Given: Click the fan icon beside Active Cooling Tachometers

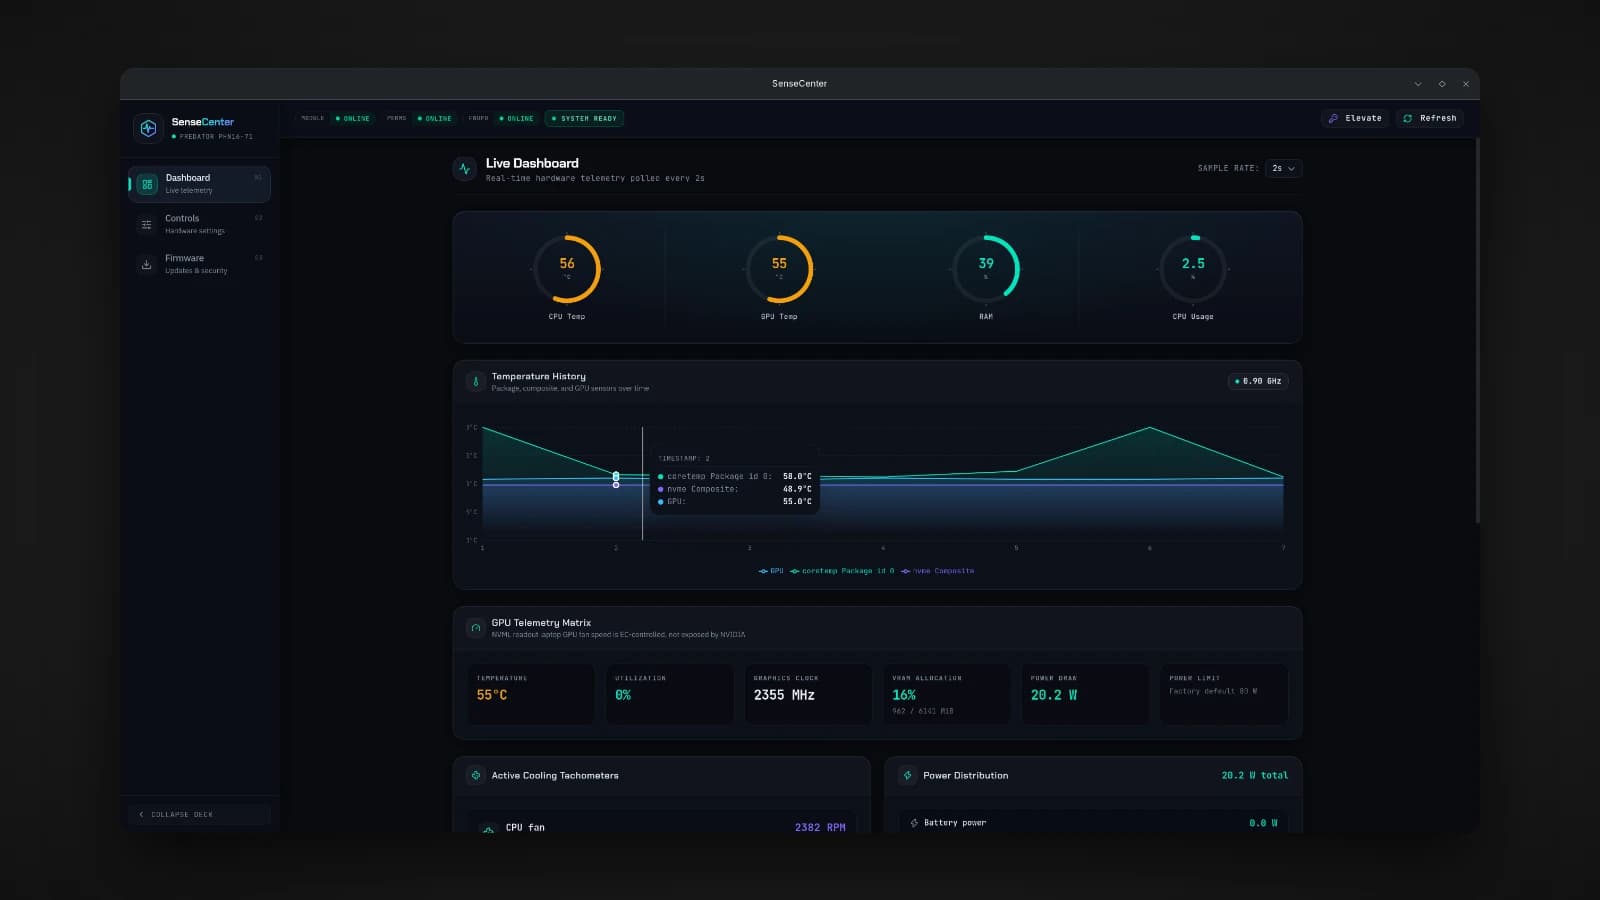Looking at the screenshot, I should [x=476, y=775].
